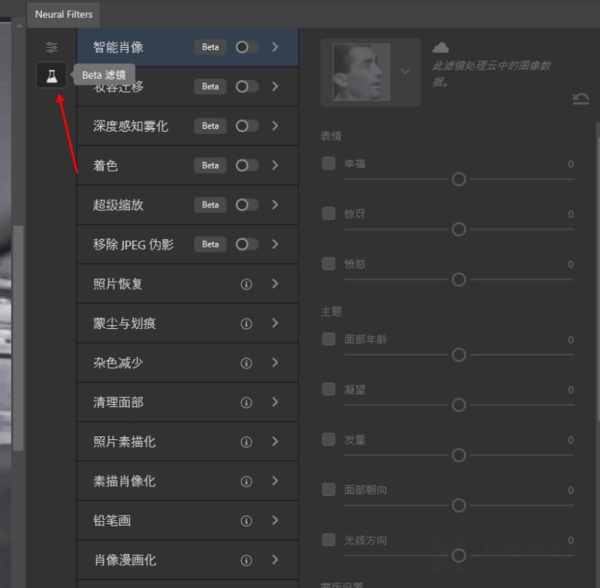Expand 智能肖像 with its chevron arrow
Viewport: 600px width, 588px height.
tap(275, 47)
